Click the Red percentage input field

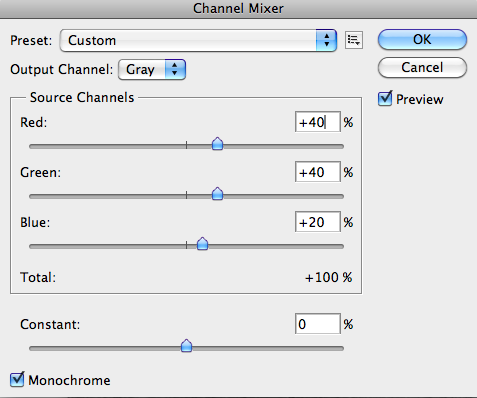[318, 122]
